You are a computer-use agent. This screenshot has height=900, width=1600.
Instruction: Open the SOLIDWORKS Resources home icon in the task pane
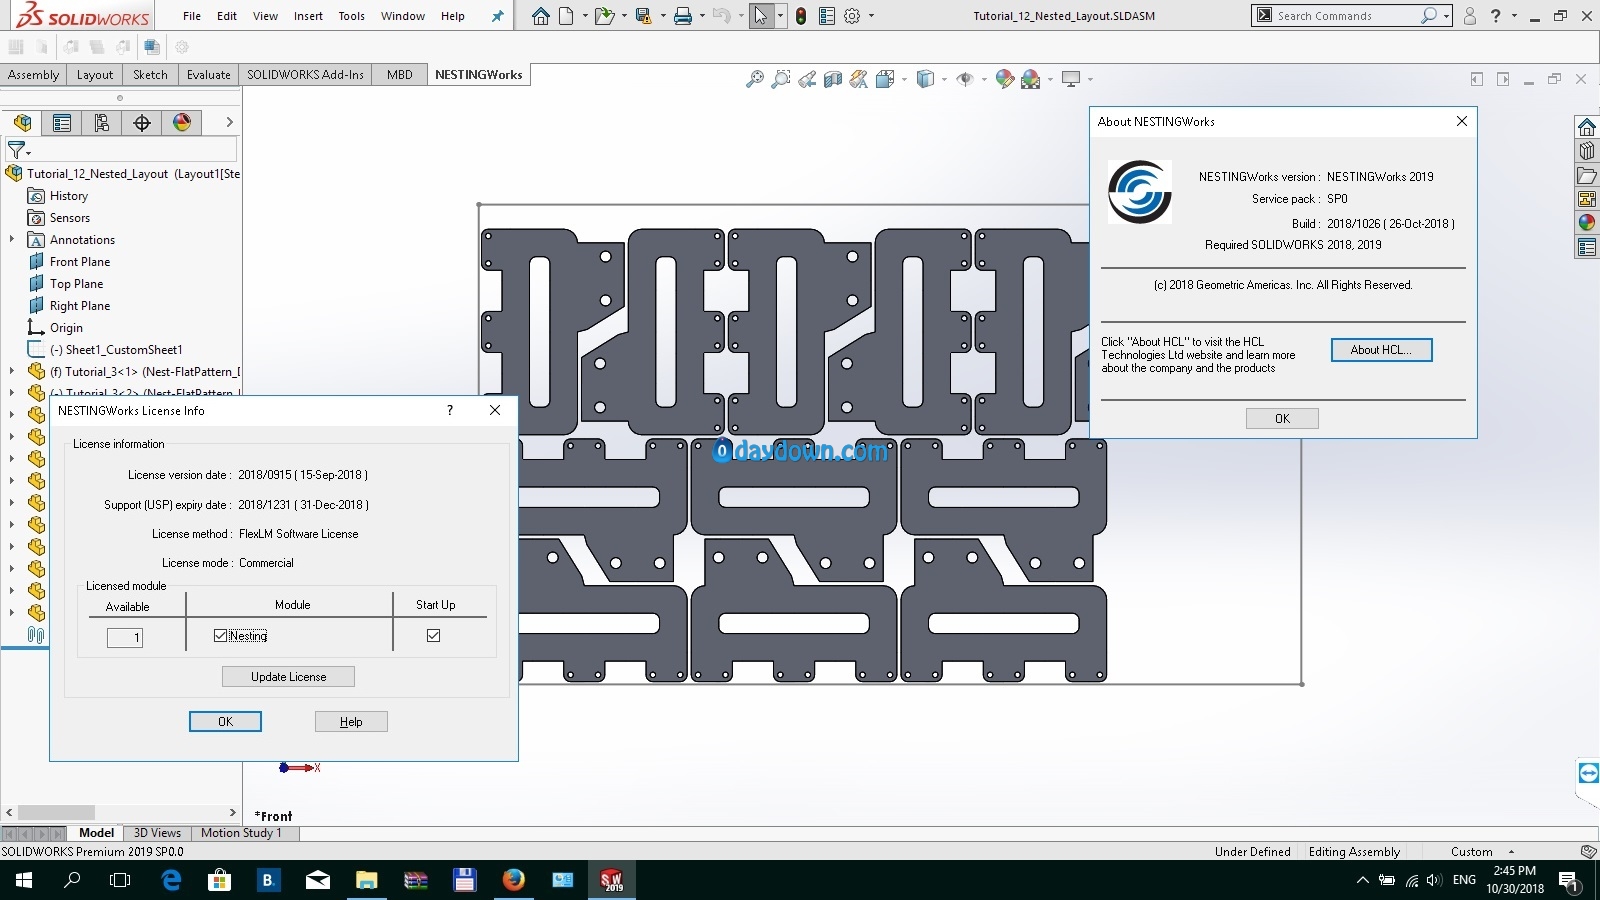pos(1587,127)
